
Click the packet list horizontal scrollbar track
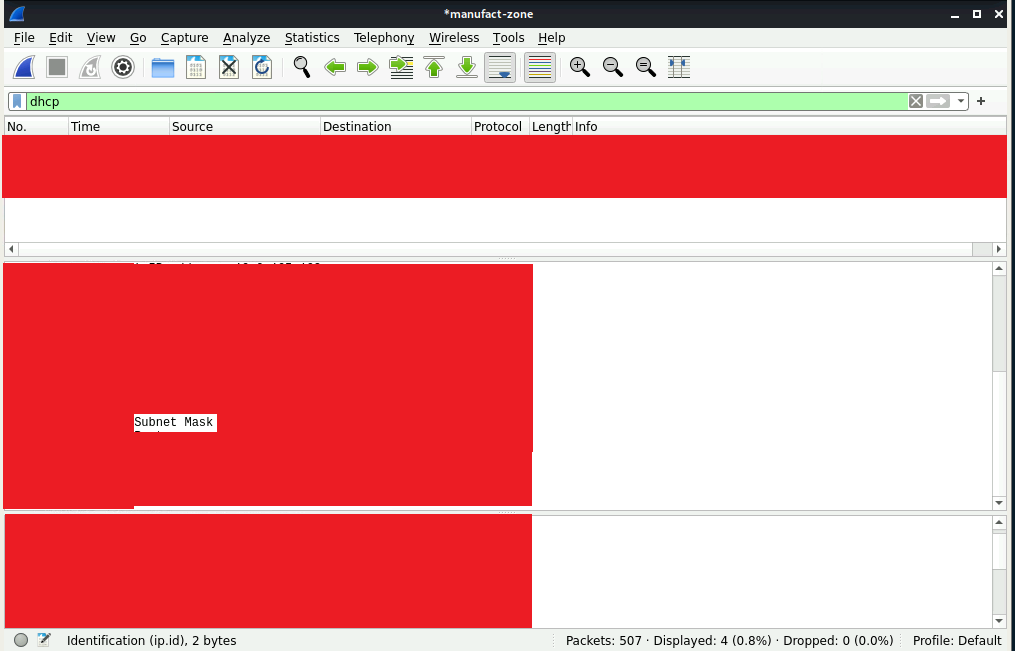(x=495, y=249)
